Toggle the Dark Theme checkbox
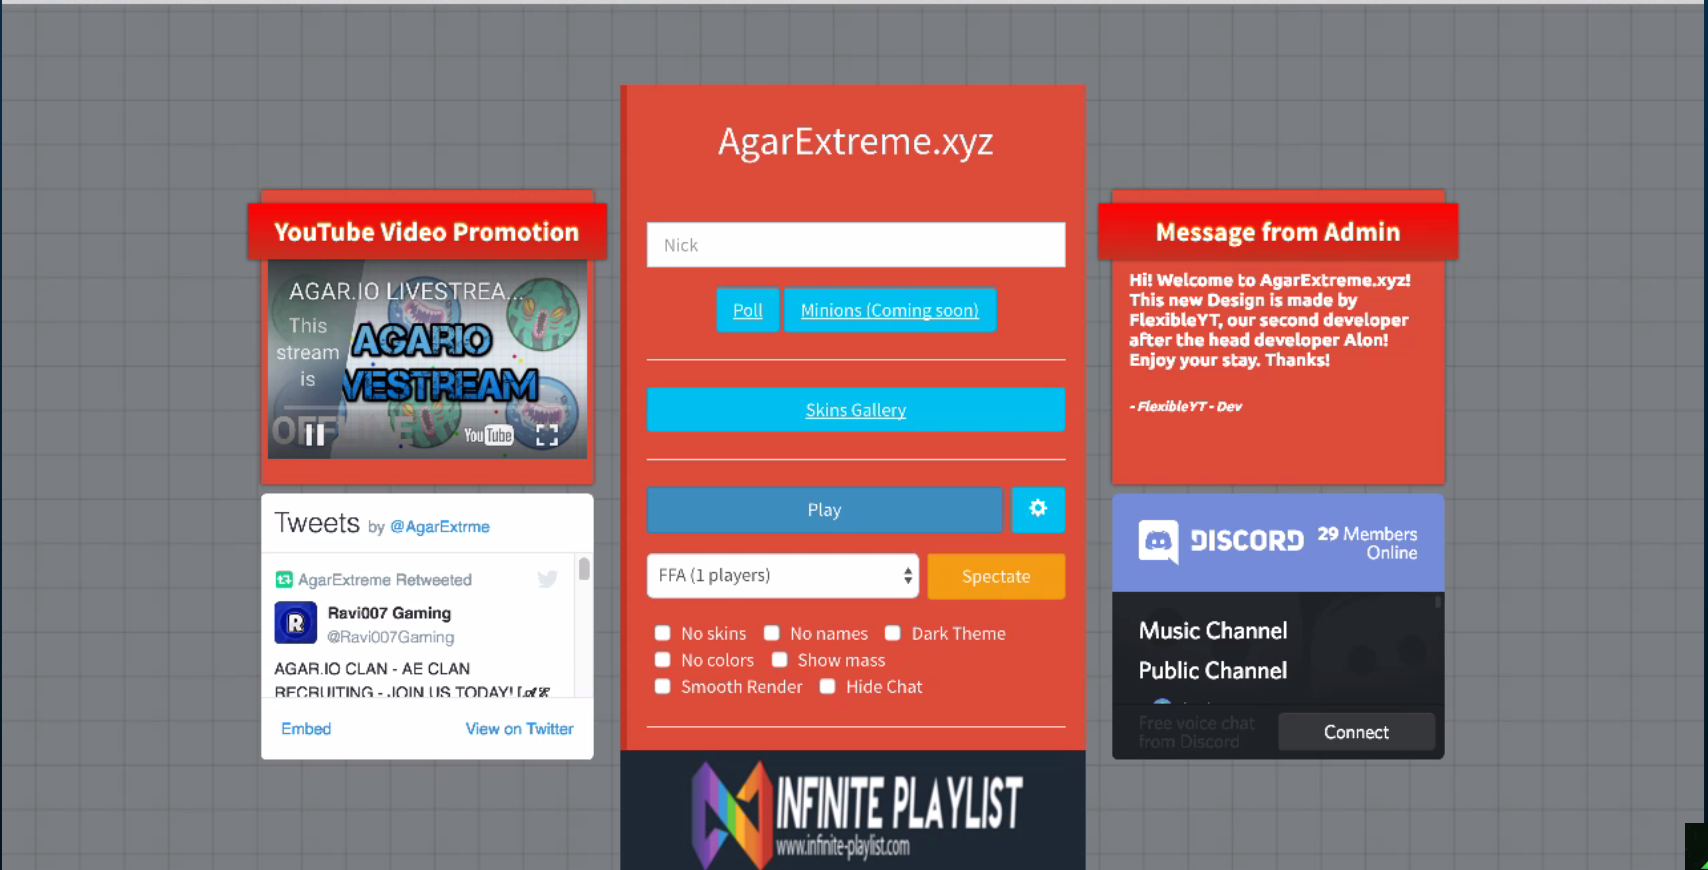This screenshot has height=870, width=1708. coord(893,633)
